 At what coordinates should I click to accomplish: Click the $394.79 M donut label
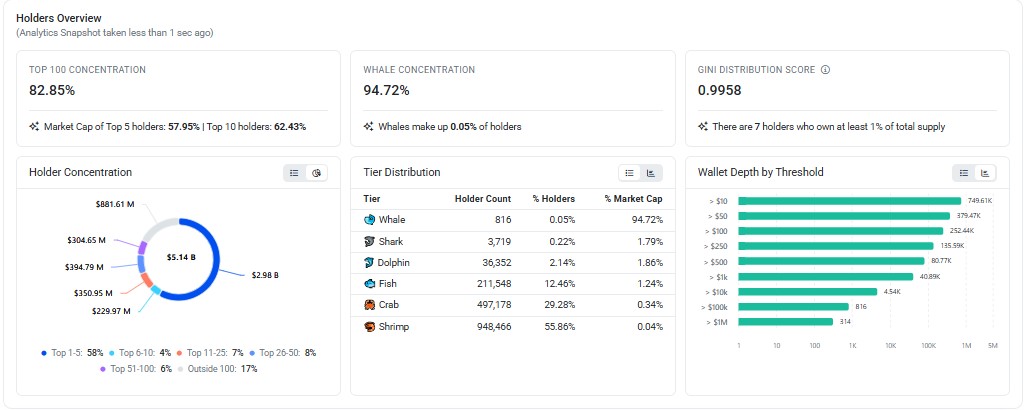click(85, 267)
